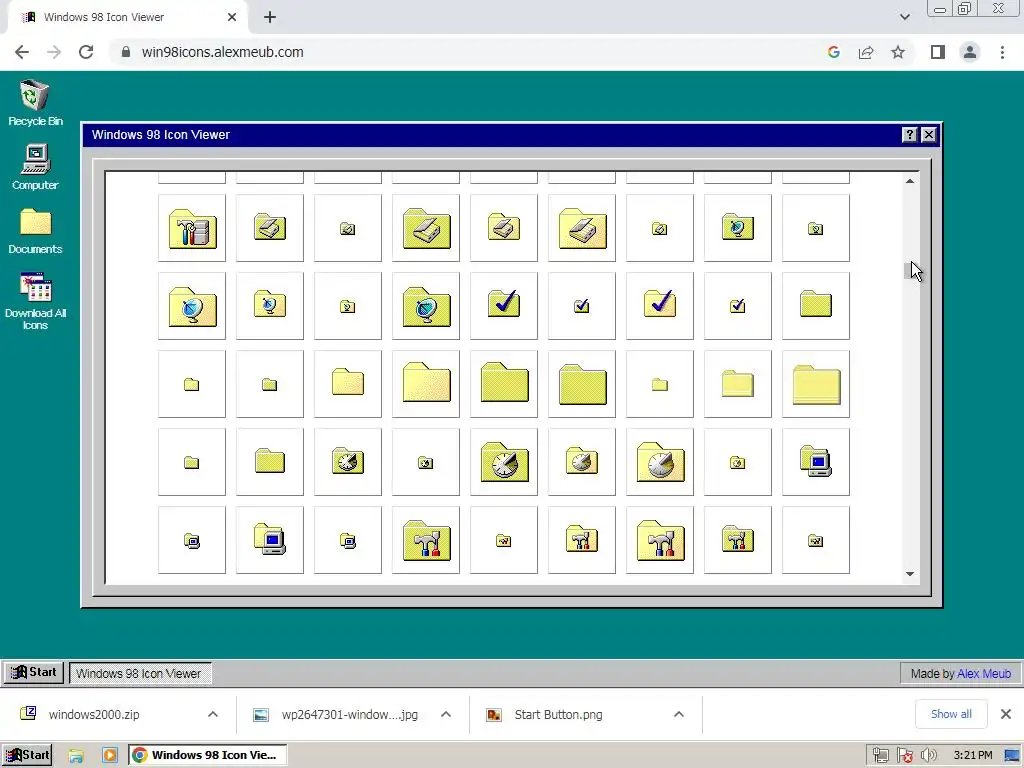This screenshot has width=1024, height=768.
Task: Expand the tab search chevron
Action: 904,17
